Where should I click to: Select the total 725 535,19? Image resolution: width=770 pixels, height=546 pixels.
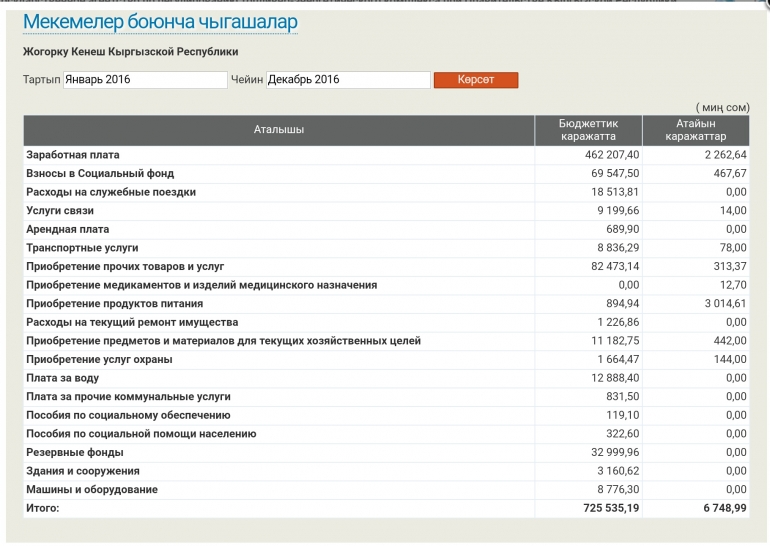click(611, 509)
